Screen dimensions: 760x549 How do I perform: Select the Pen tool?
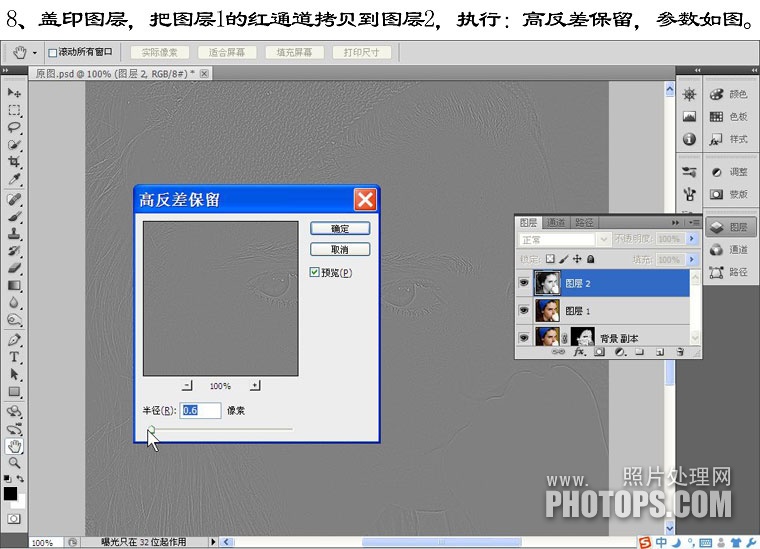[14, 340]
